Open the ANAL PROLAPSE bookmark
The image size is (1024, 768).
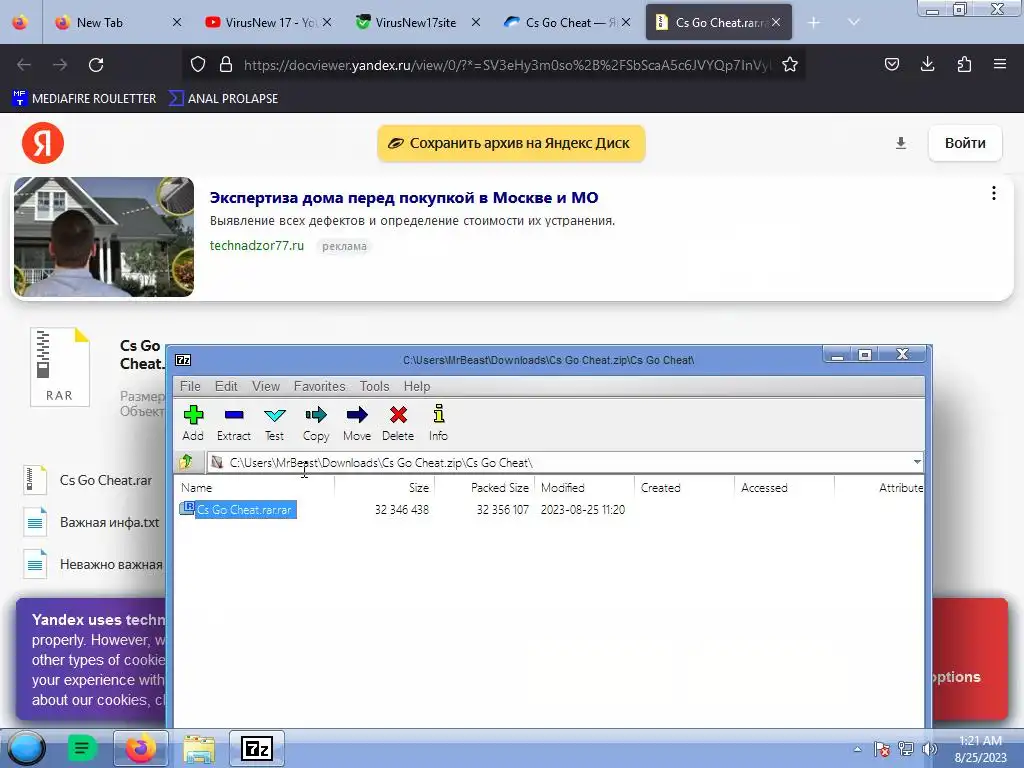click(223, 99)
